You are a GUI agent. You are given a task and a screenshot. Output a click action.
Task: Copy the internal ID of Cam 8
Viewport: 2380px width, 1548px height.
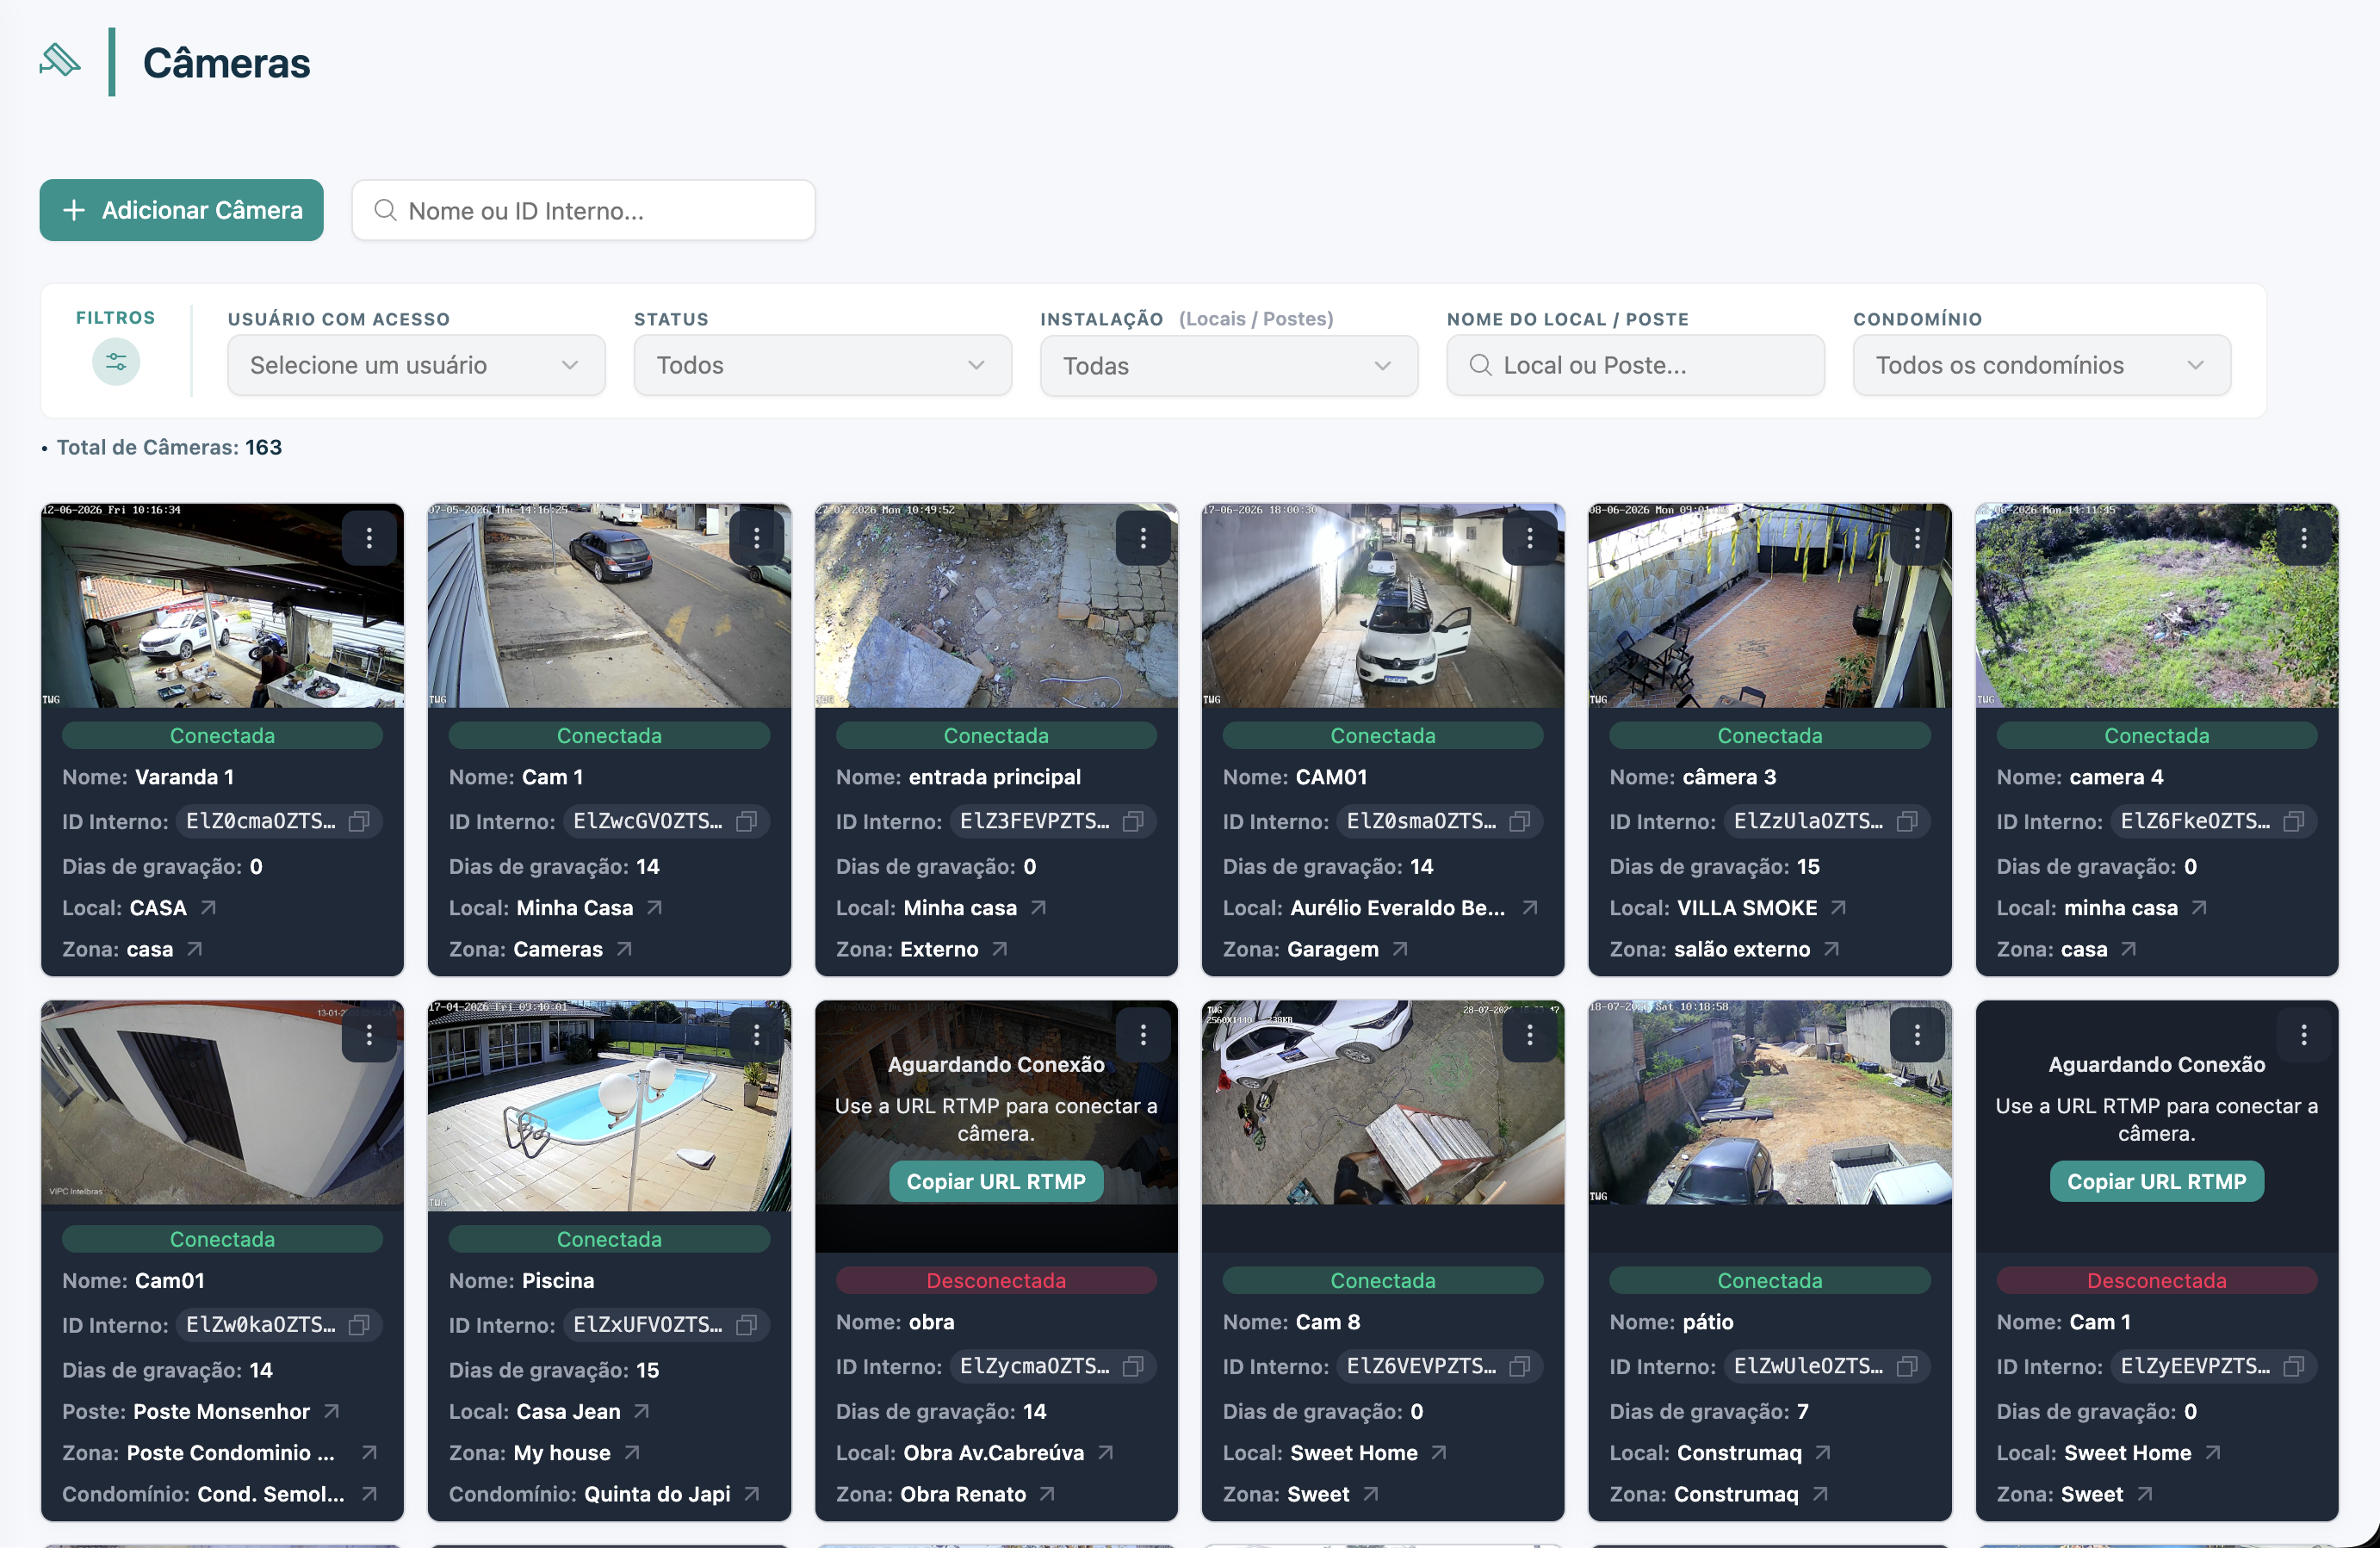(x=1520, y=1366)
